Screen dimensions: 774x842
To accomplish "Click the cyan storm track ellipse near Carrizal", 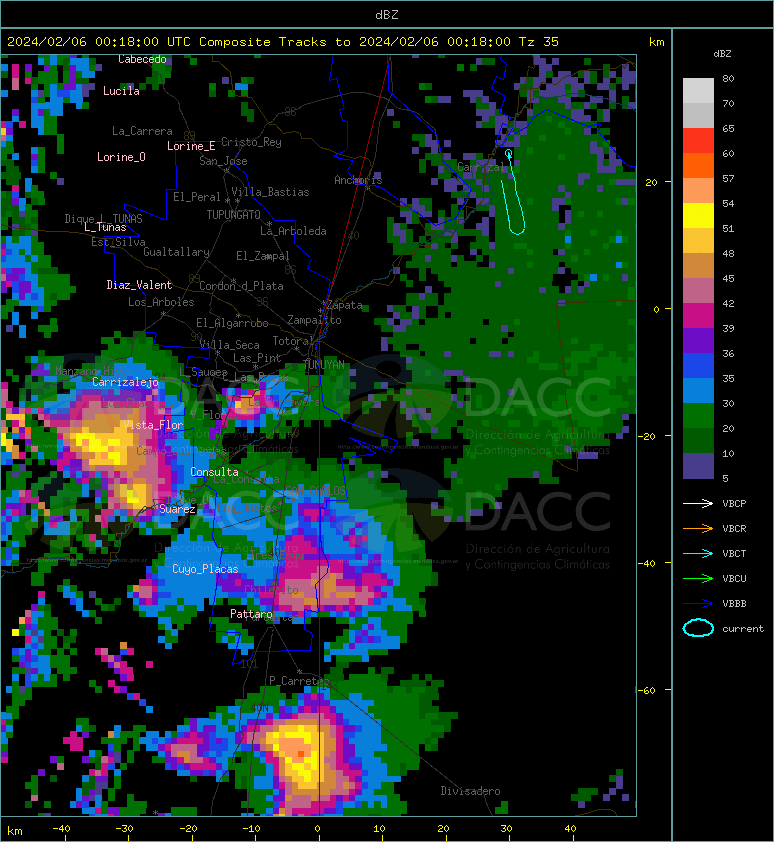I will point(513,192).
